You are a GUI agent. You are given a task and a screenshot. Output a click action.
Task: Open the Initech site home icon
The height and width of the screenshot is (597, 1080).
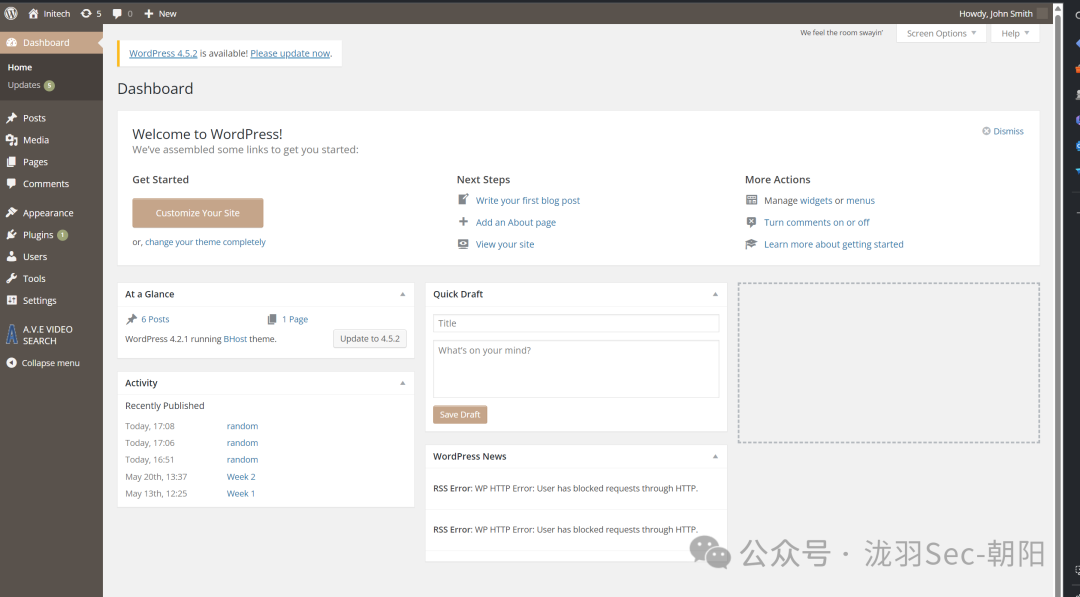[x=33, y=13]
